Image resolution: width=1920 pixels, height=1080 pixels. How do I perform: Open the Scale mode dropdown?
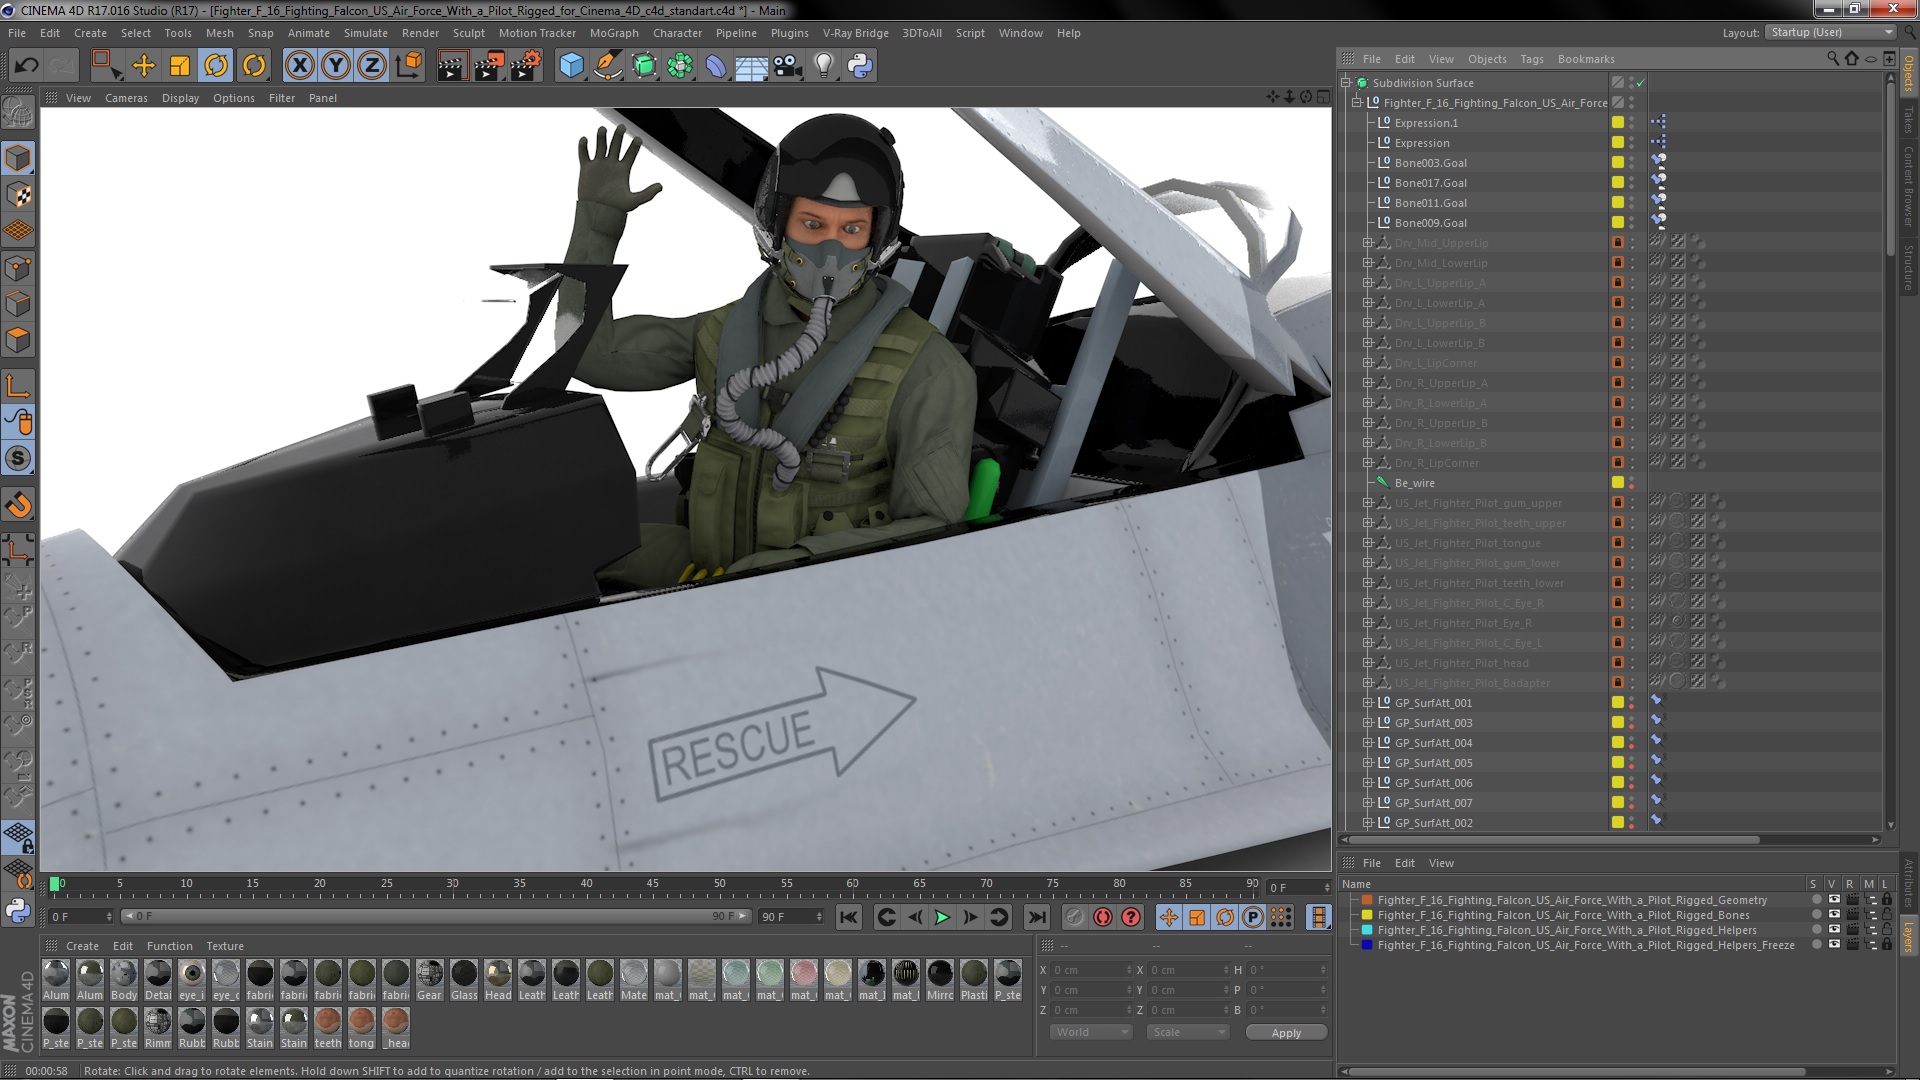point(1187,1032)
